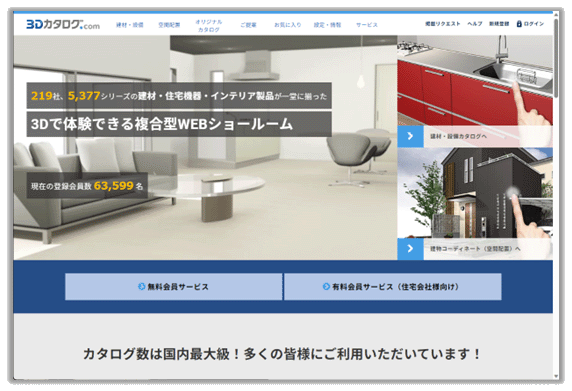Click the circle arrow icon on 有料会員サービス
Viewport: 572px width, 391px height.
(326, 287)
